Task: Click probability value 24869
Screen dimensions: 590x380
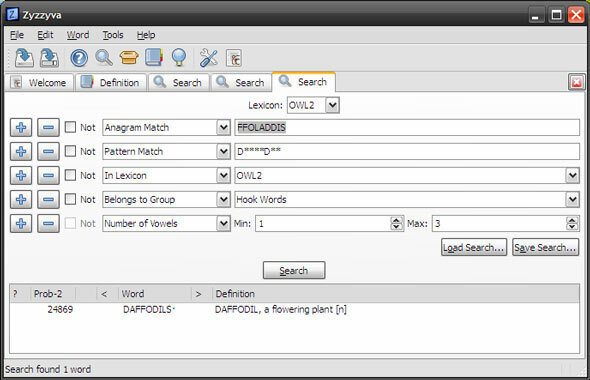Action: point(60,310)
